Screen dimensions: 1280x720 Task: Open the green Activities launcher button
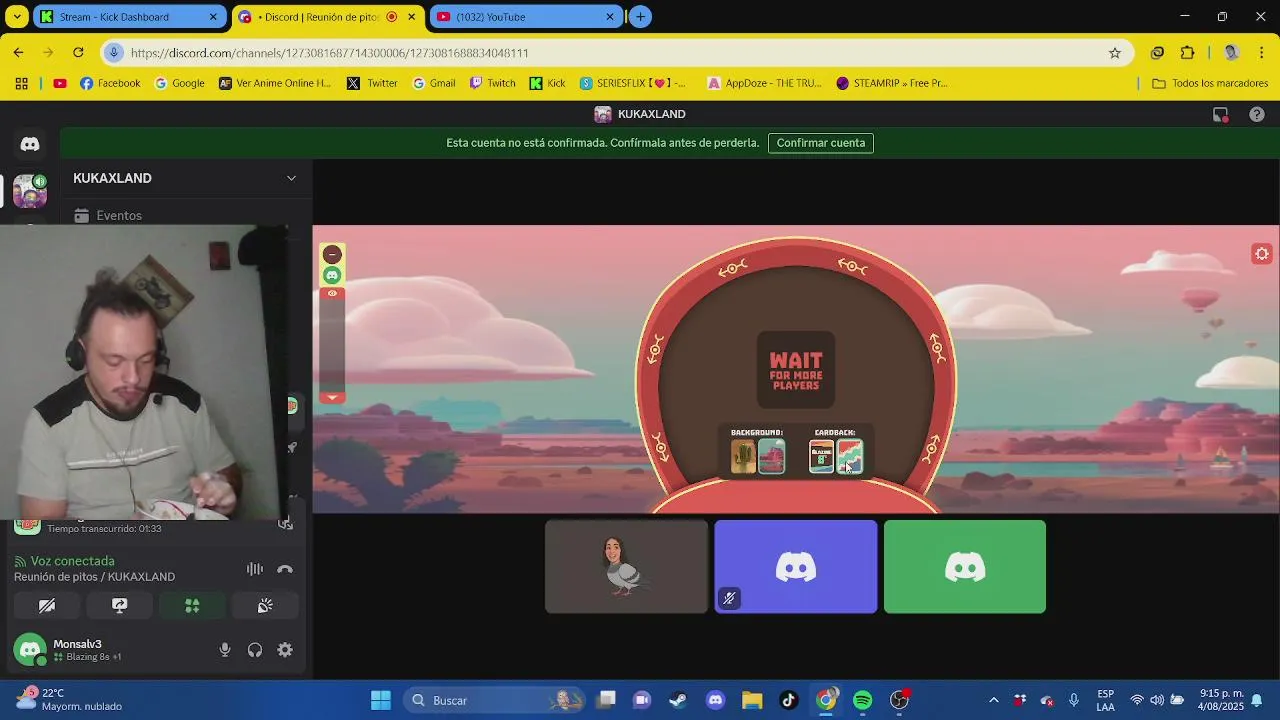tap(192, 606)
